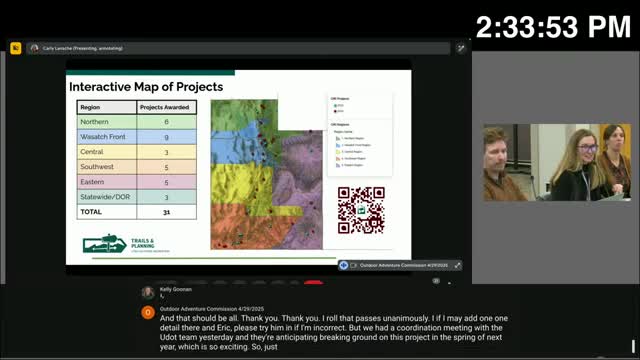Click the Eastern Region legend item

(x=349, y=165)
